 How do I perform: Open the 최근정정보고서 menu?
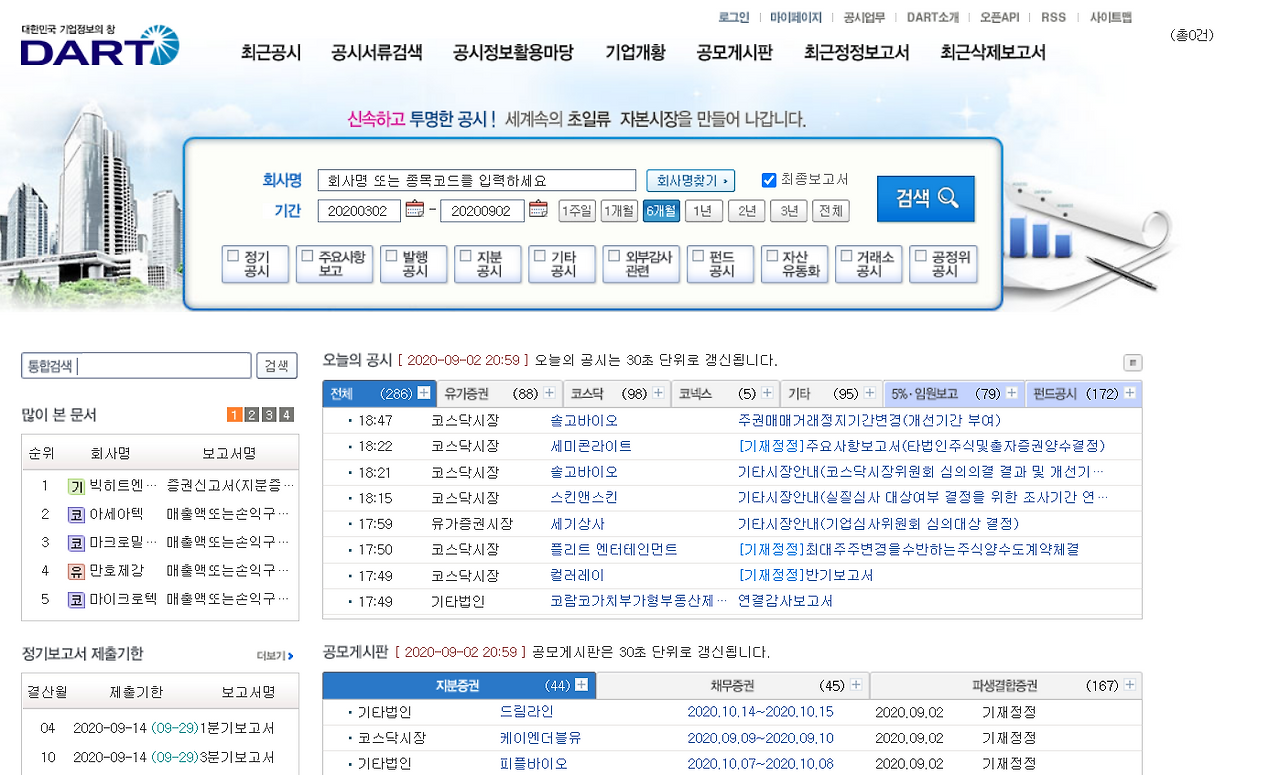(857, 53)
